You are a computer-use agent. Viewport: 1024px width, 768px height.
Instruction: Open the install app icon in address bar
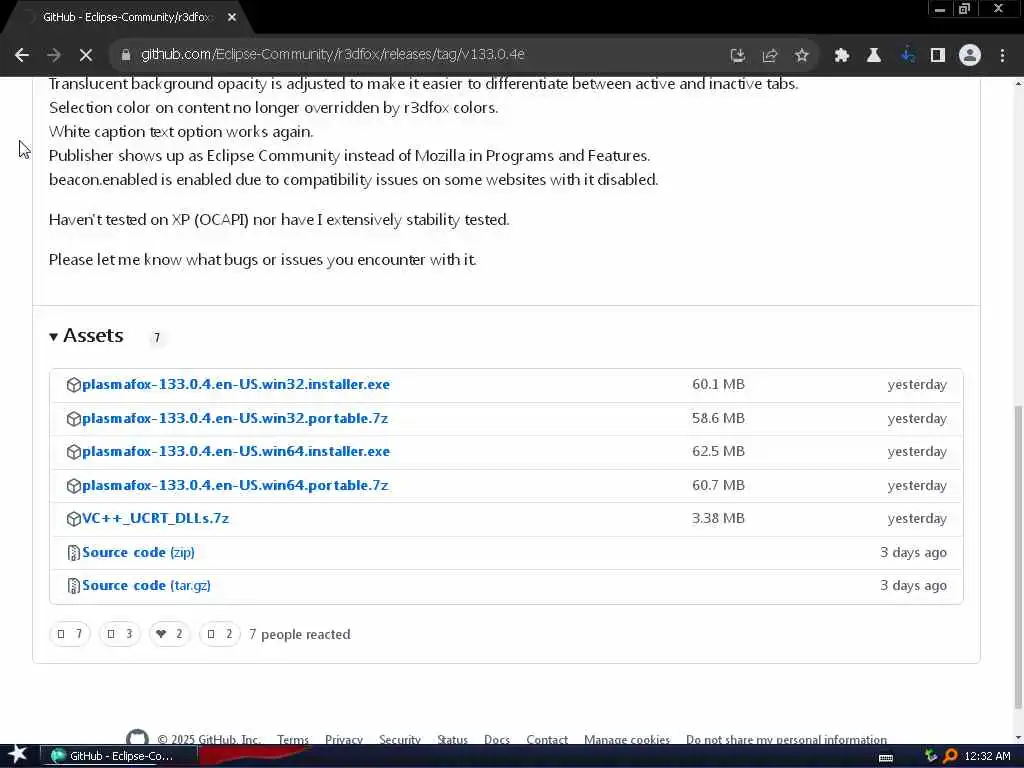click(737, 56)
